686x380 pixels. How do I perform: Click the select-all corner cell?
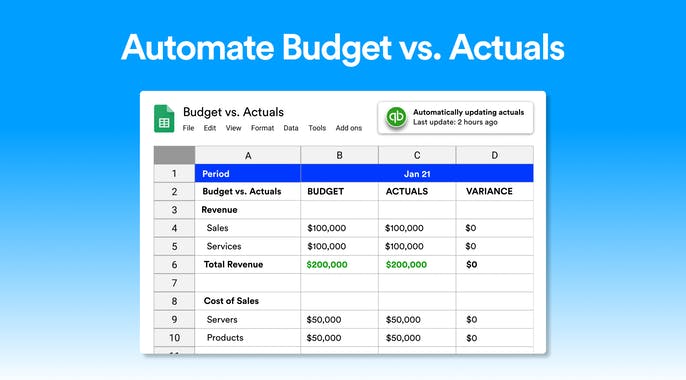[x=174, y=155]
